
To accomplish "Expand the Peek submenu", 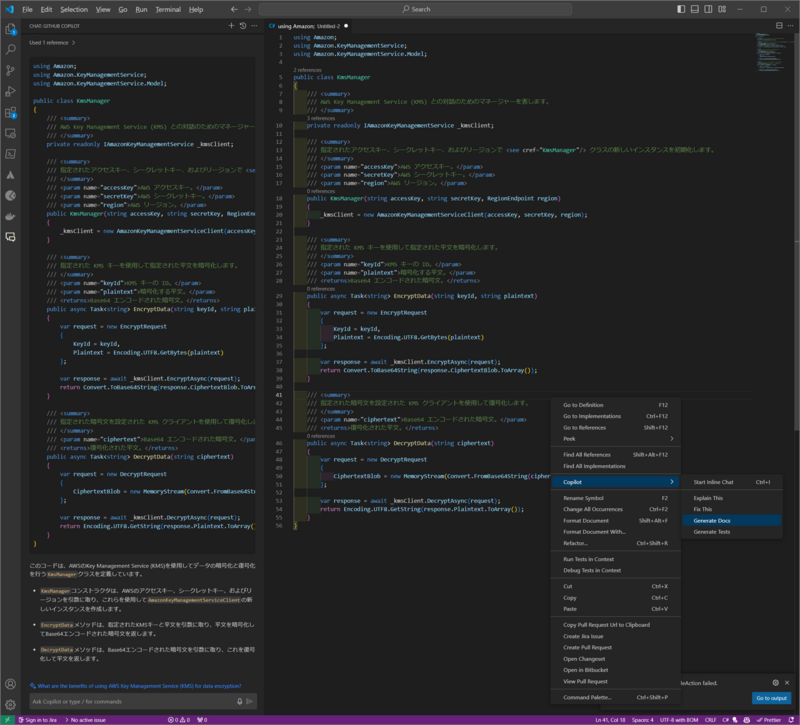I will pos(616,439).
